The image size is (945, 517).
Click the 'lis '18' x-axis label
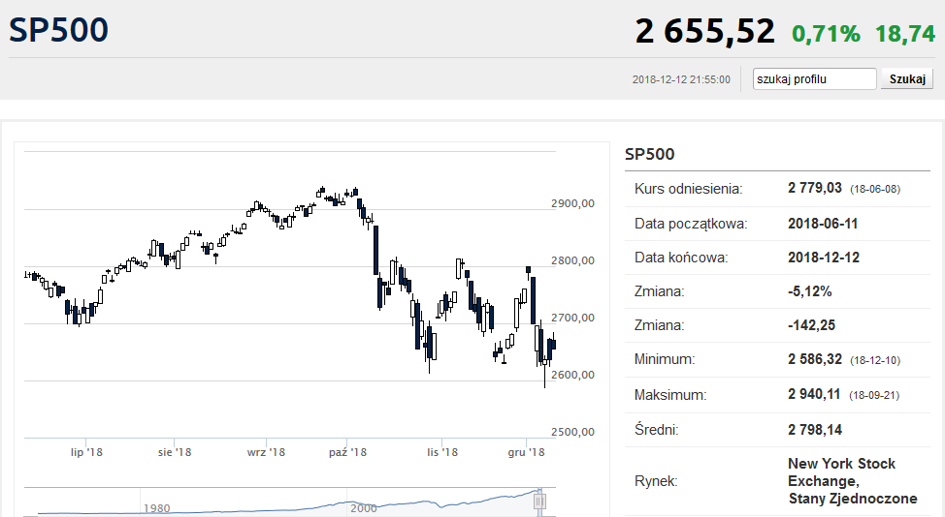(442, 452)
